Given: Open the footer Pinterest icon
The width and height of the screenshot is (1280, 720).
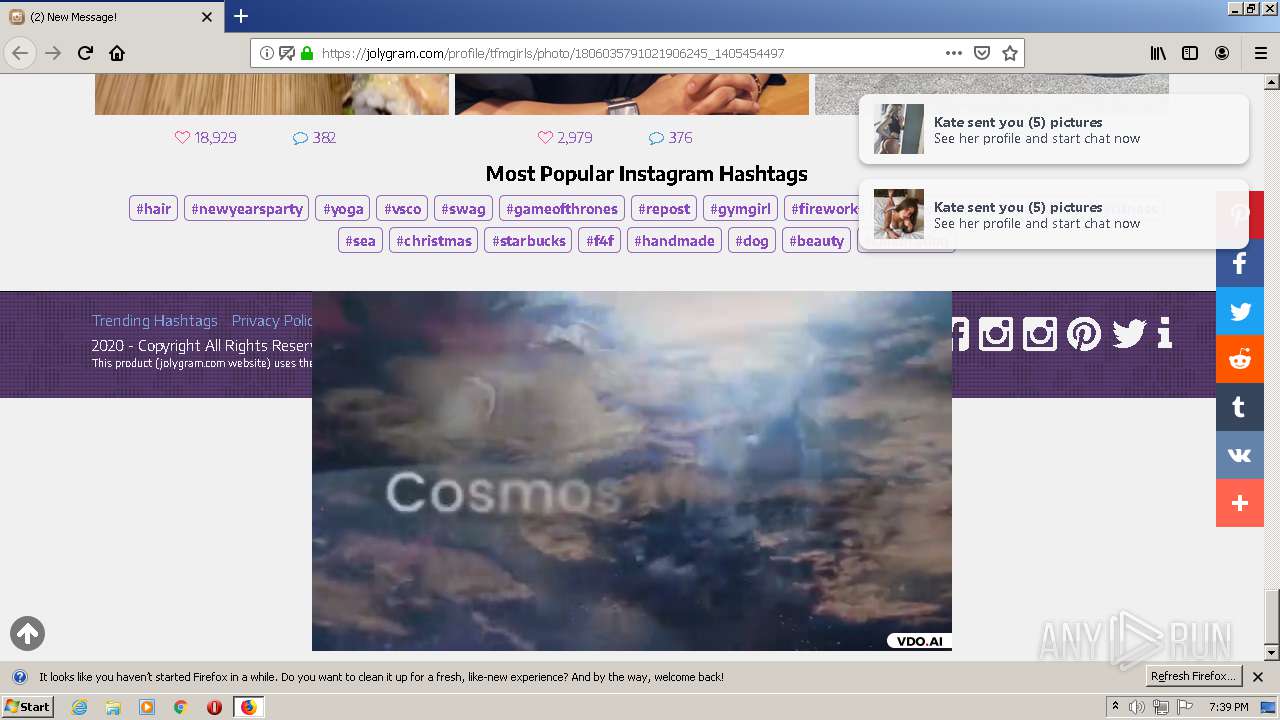Looking at the screenshot, I should point(1084,333).
